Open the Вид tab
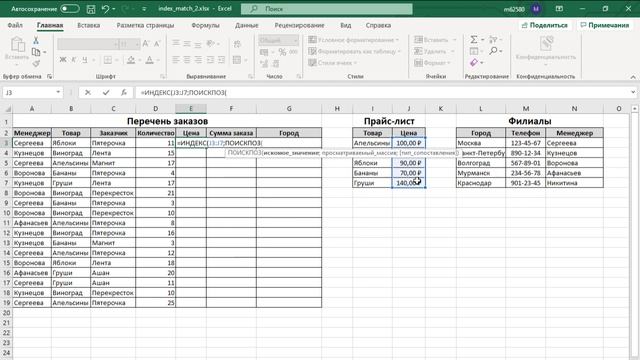 345,25
